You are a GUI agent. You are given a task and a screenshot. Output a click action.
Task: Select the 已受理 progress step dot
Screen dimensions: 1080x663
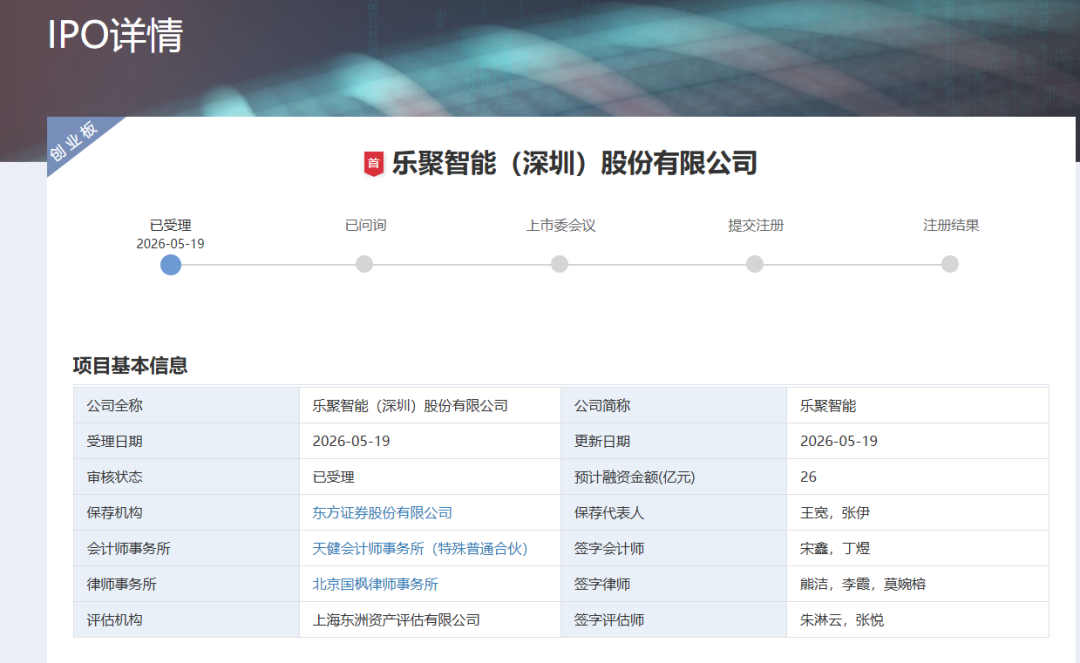(171, 264)
